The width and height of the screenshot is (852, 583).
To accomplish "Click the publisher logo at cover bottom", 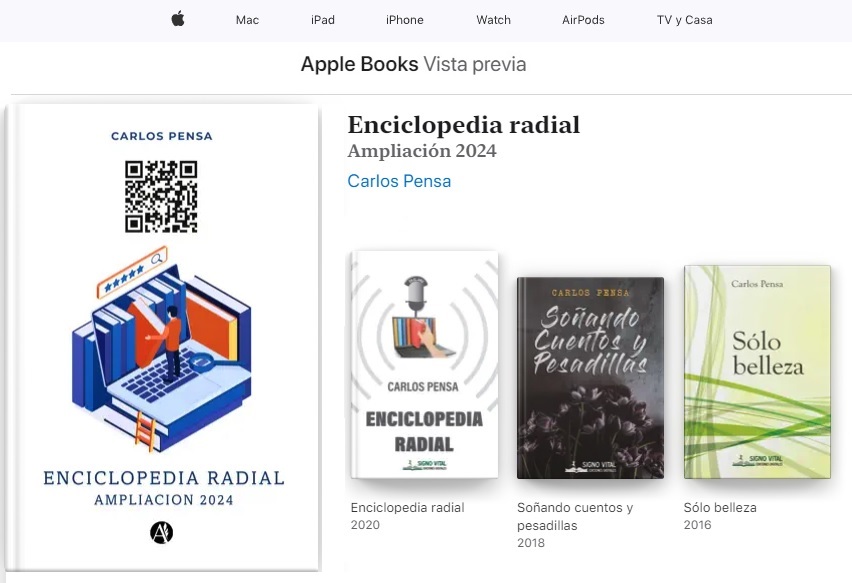I will coord(161,532).
